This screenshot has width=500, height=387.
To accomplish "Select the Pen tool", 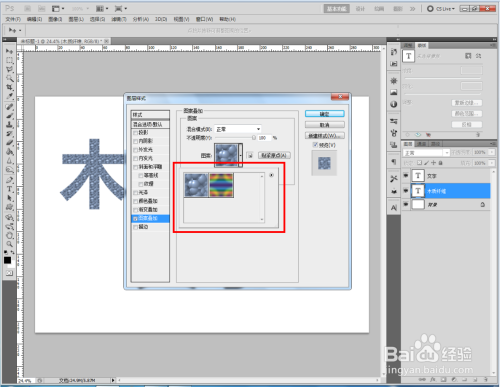I will [x=9, y=180].
